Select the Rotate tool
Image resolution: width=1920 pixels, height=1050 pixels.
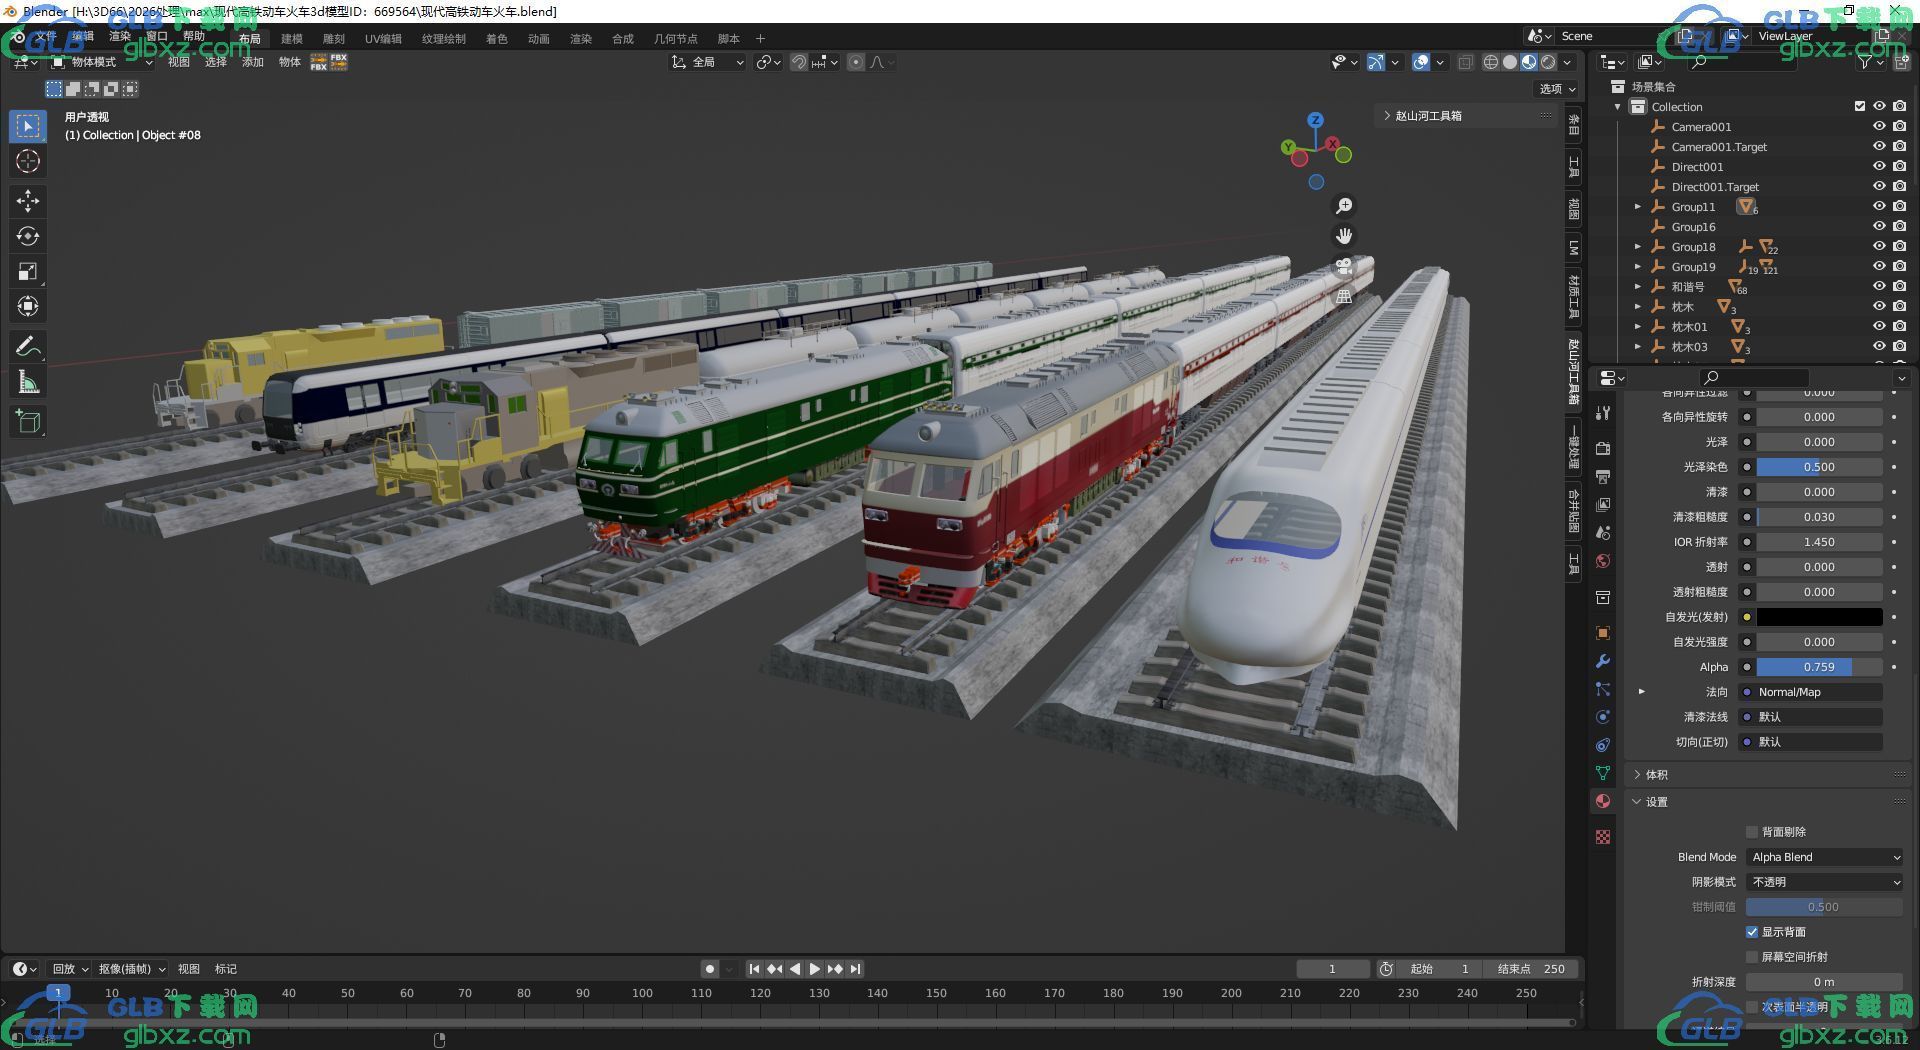[28, 236]
